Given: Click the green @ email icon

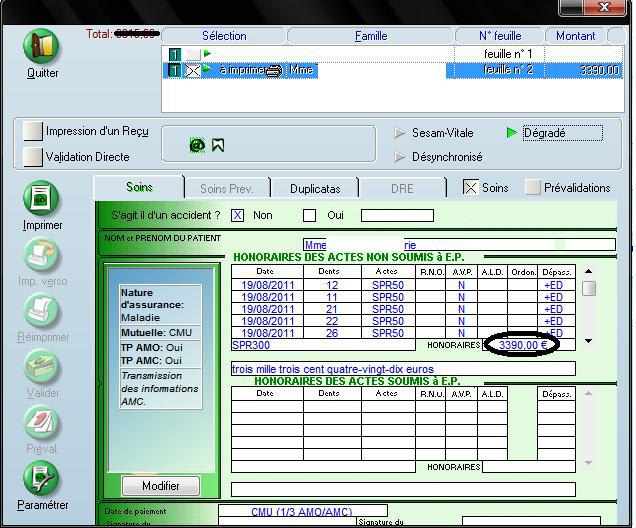Looking at the screenshot, I should [x=197, y=145].
